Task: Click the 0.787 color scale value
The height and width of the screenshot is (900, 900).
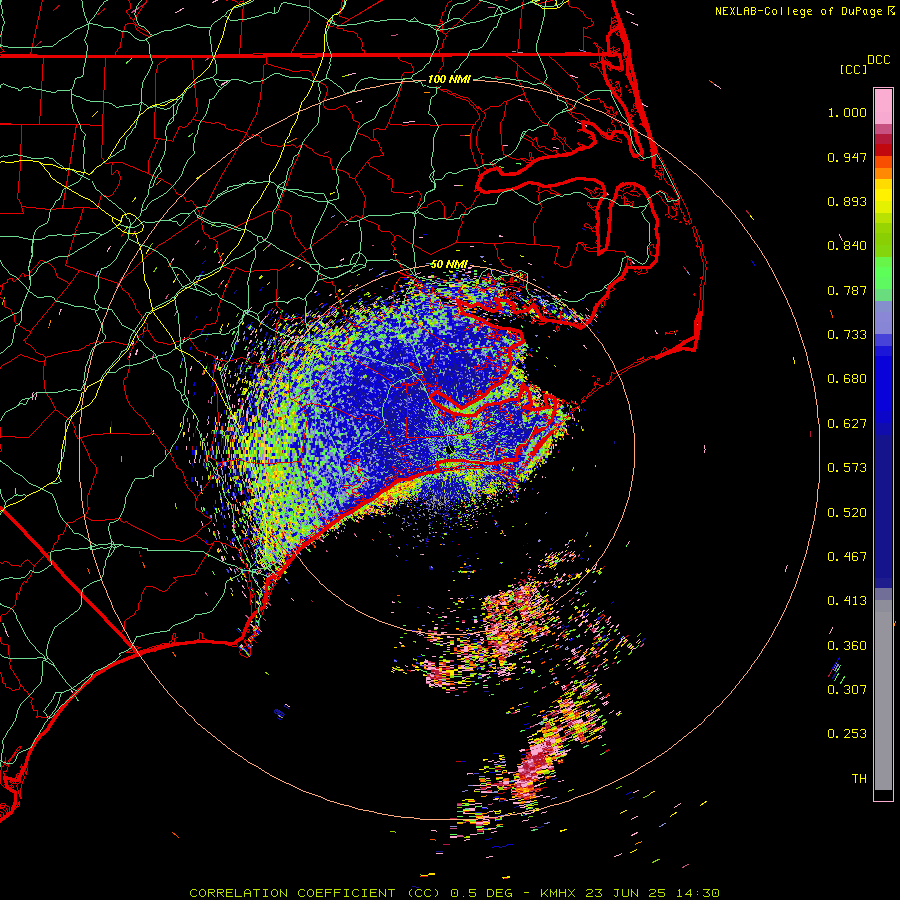Action: (847, 290)
